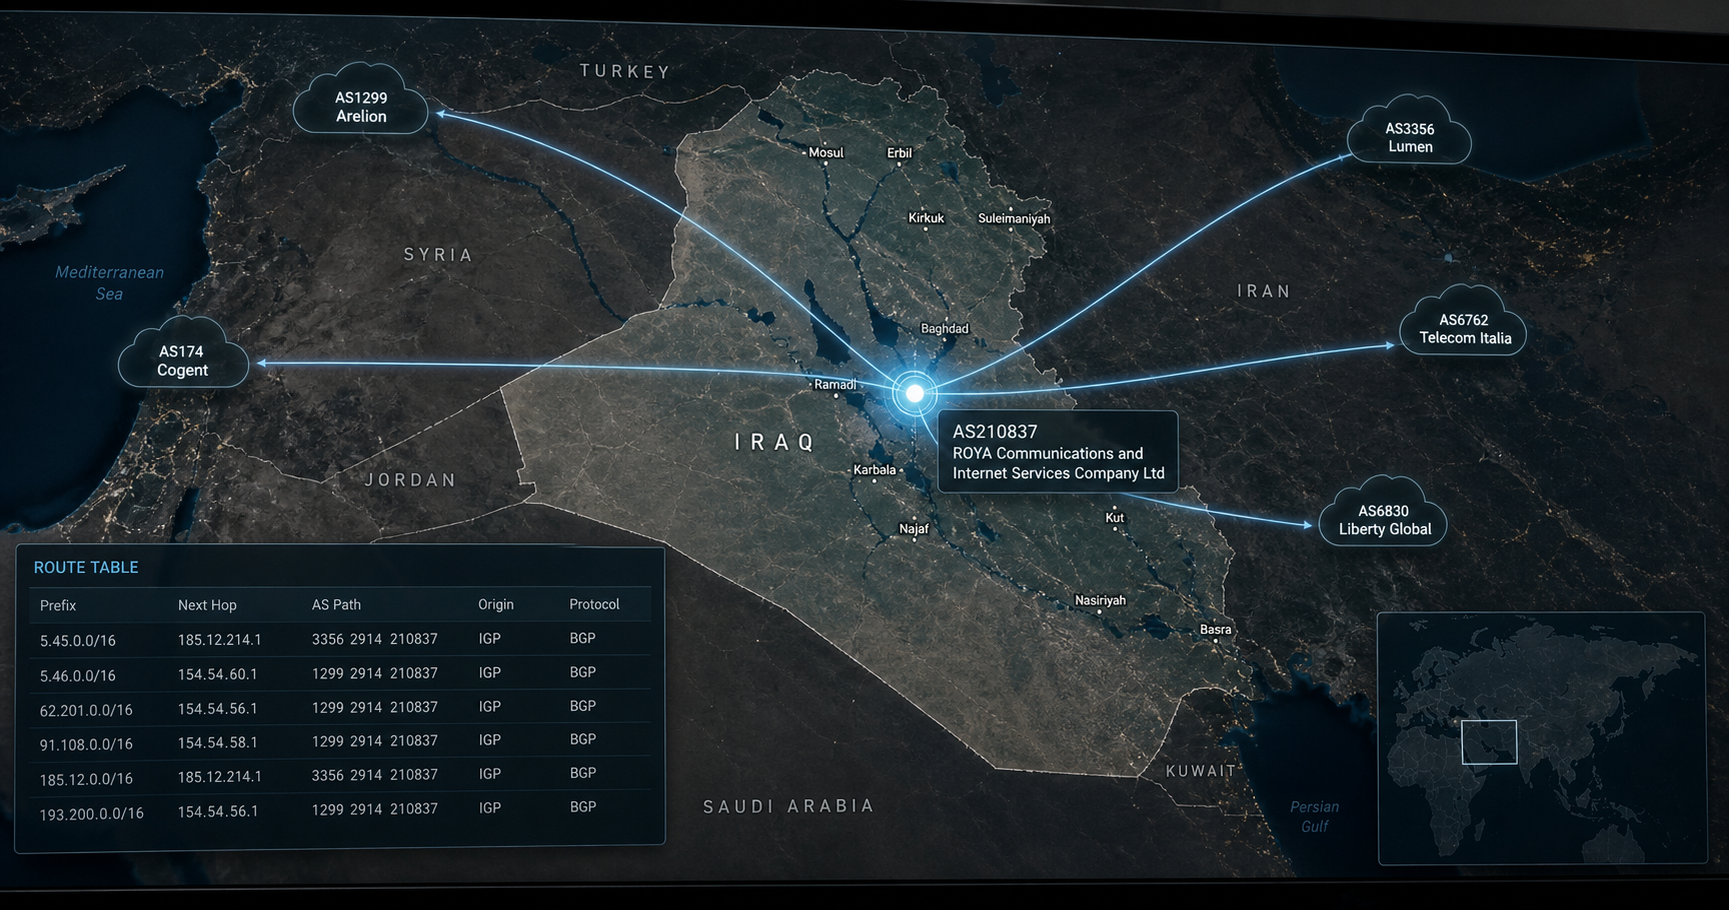The height and width of the screenshot is (910, 1729).
Task: Select prefix 5.46.0.0/16 row
Action: pos(340,674)
